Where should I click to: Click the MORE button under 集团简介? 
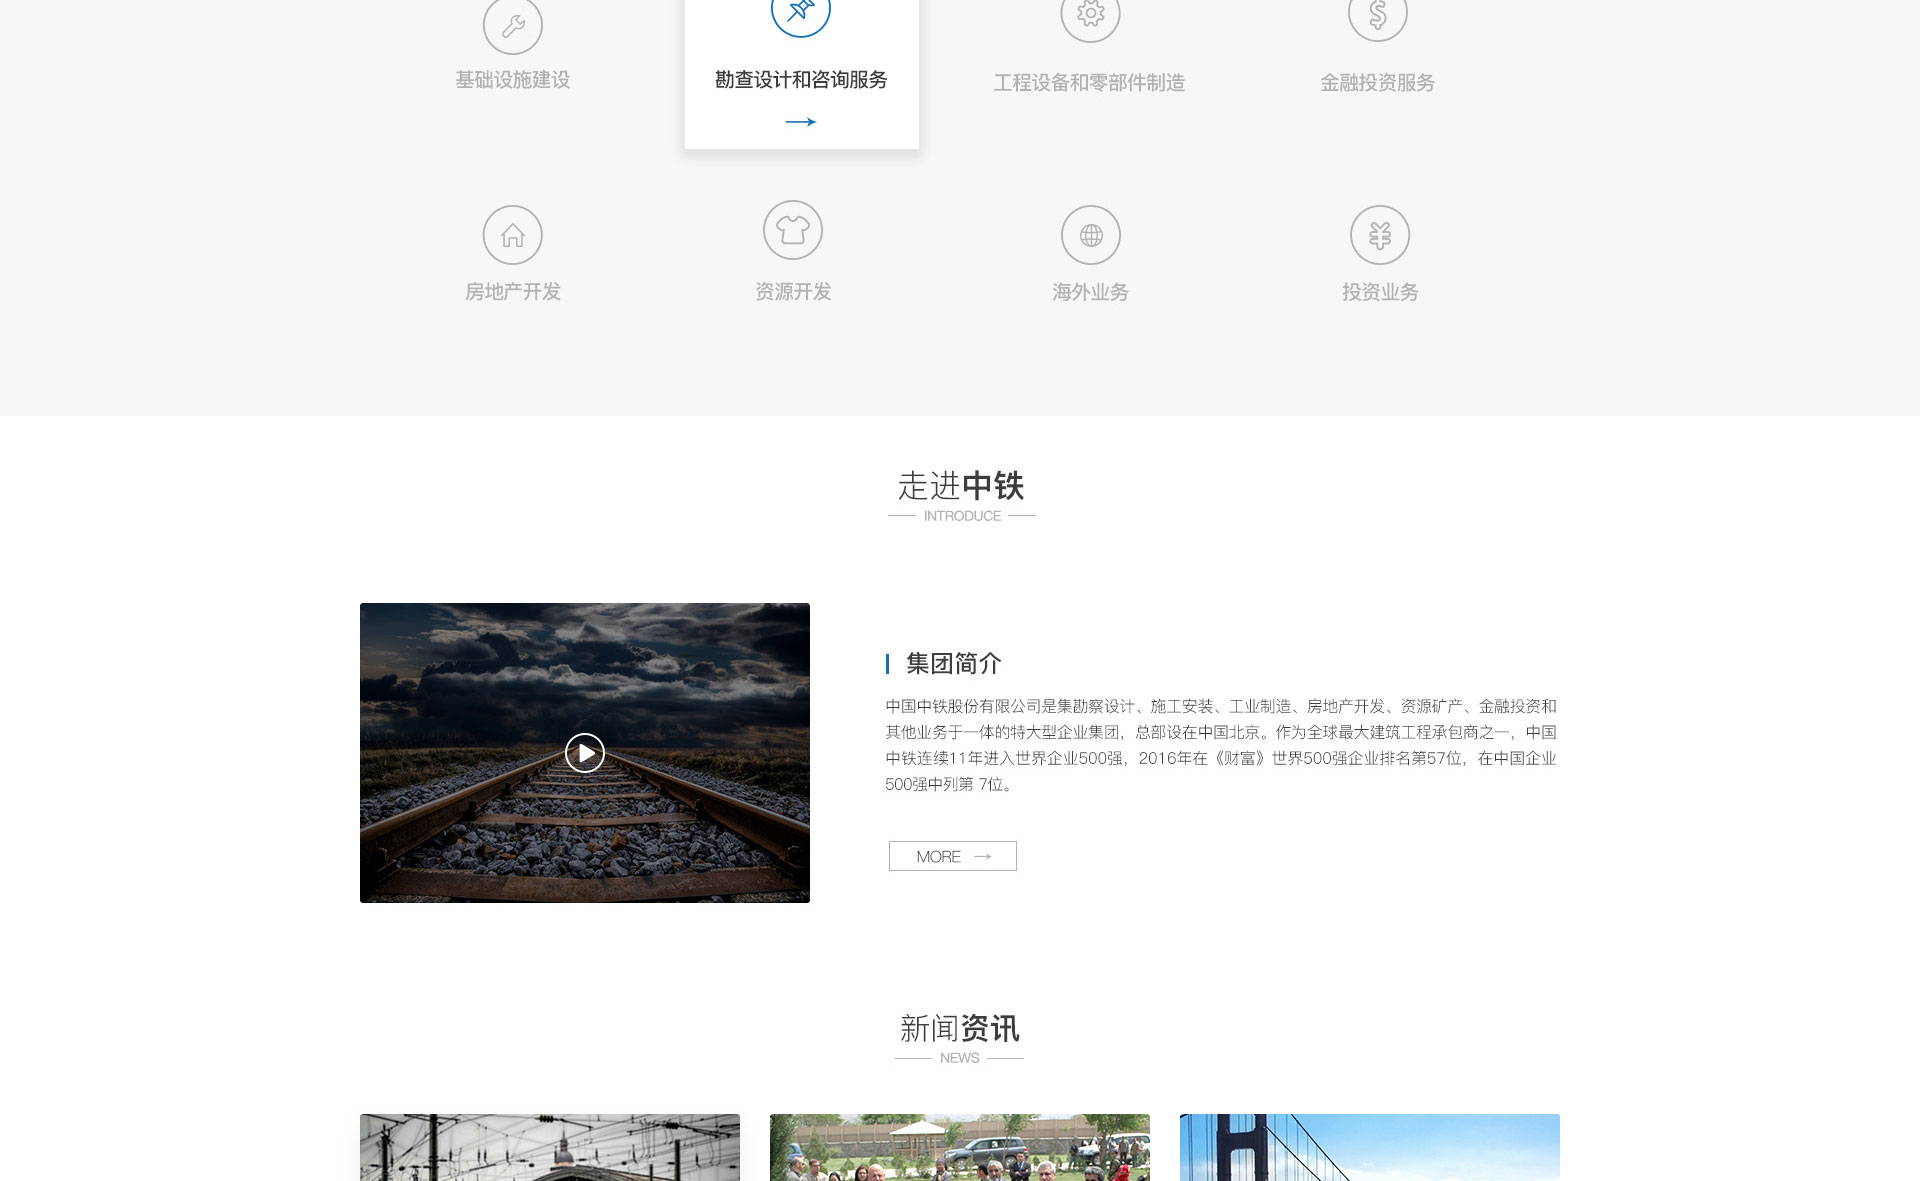(x=953, y=856)
